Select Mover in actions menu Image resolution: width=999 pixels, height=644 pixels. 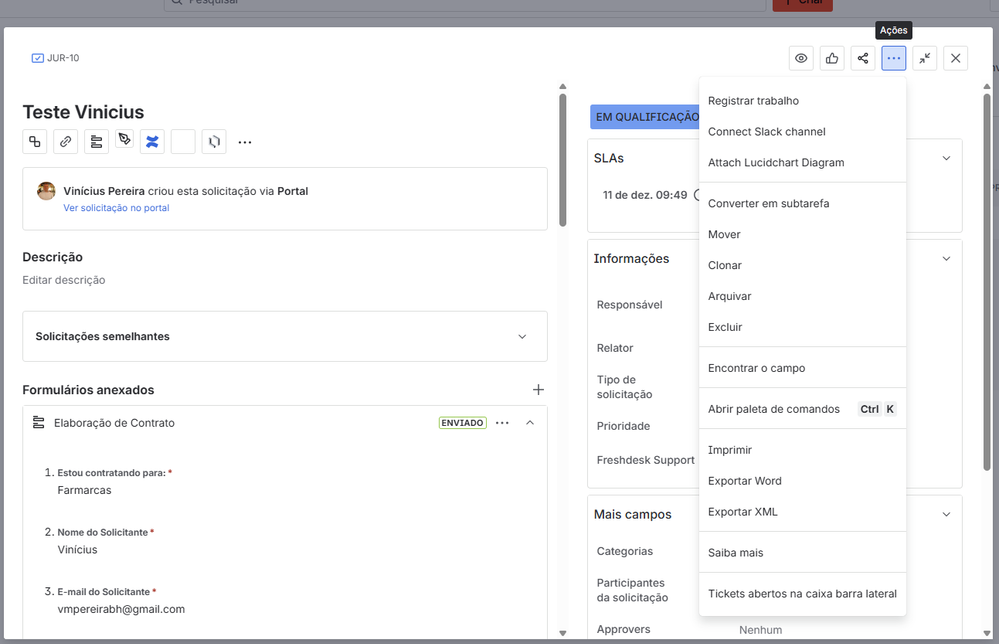pos(802,234)
